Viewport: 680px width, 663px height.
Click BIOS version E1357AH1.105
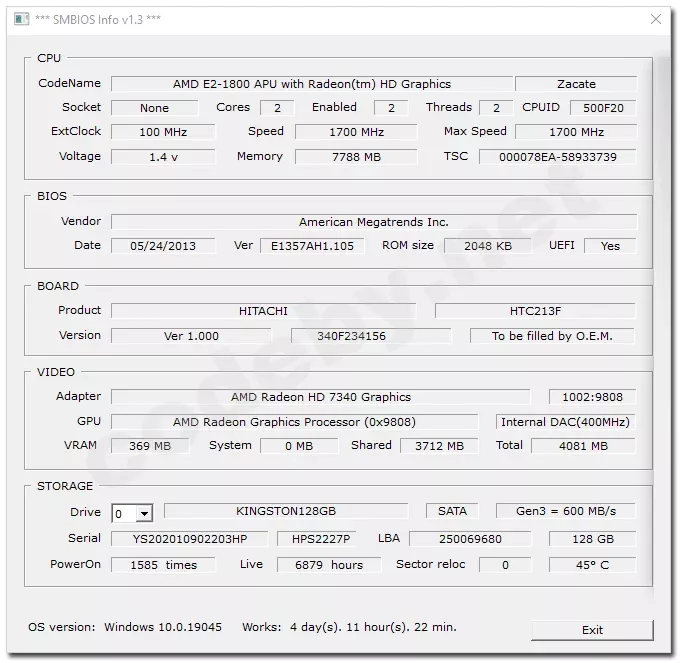click(x=312, y=246)
